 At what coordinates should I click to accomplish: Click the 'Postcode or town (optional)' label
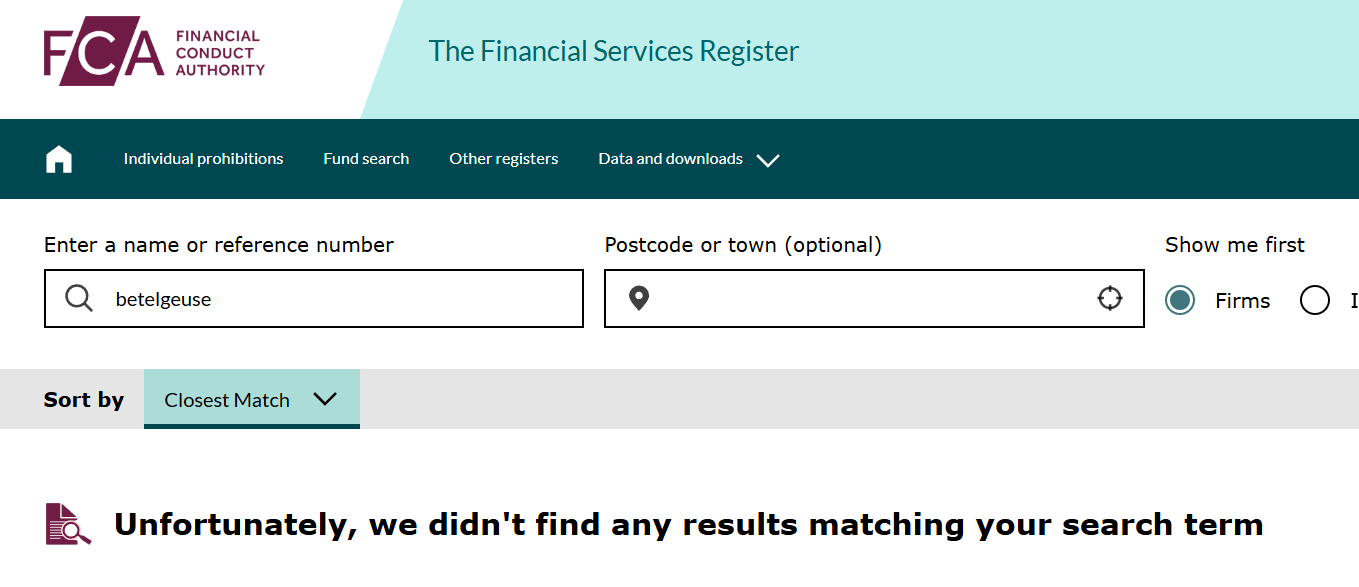(x=743, y=245)
